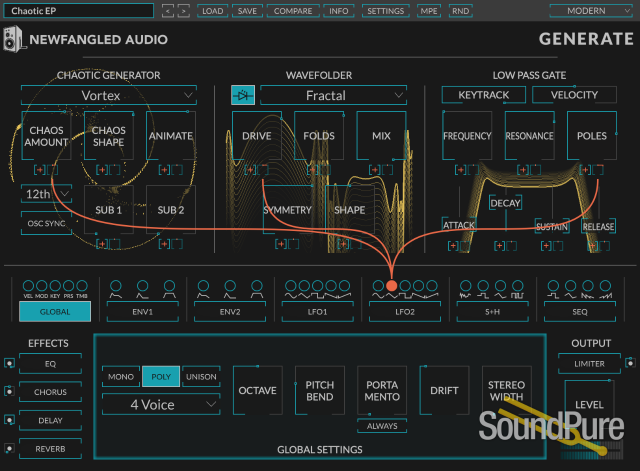Enable the Delay effect power button
The width and height of the screenshot is (640, 471).
tap(8, 420)
